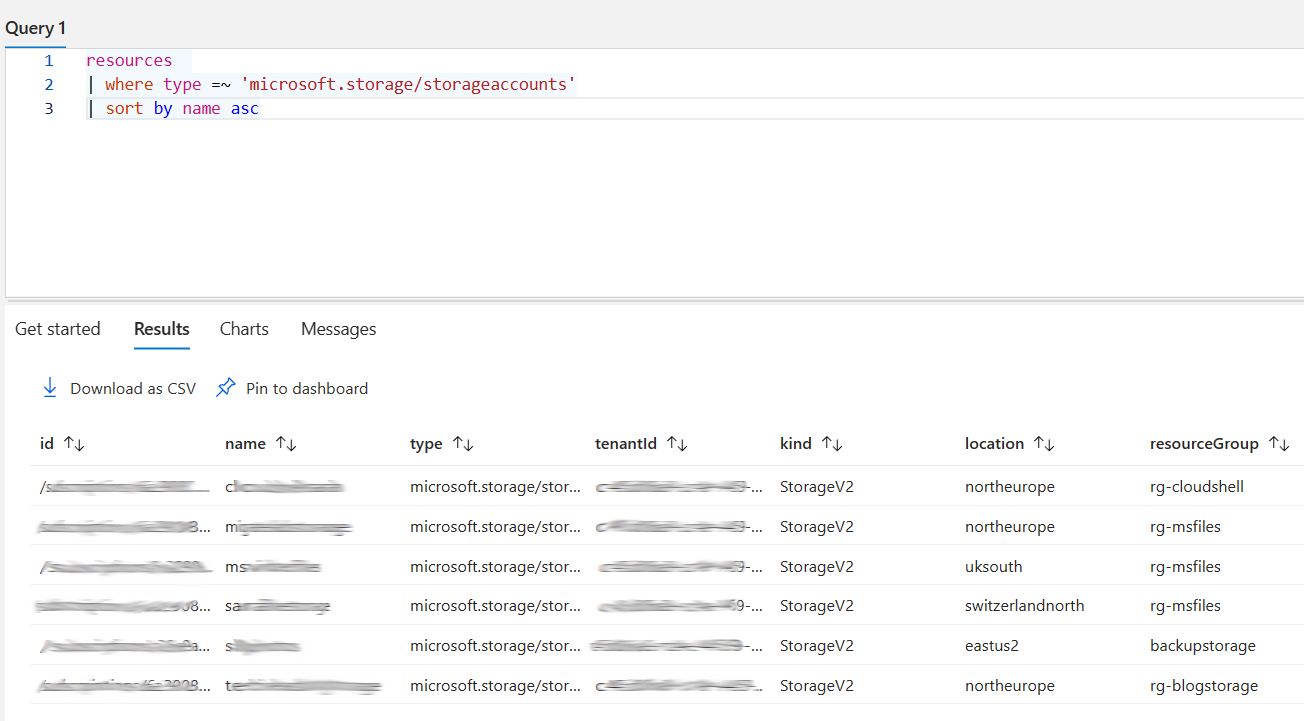Select the rg-cloudshell storage account row

pos(650,486)
